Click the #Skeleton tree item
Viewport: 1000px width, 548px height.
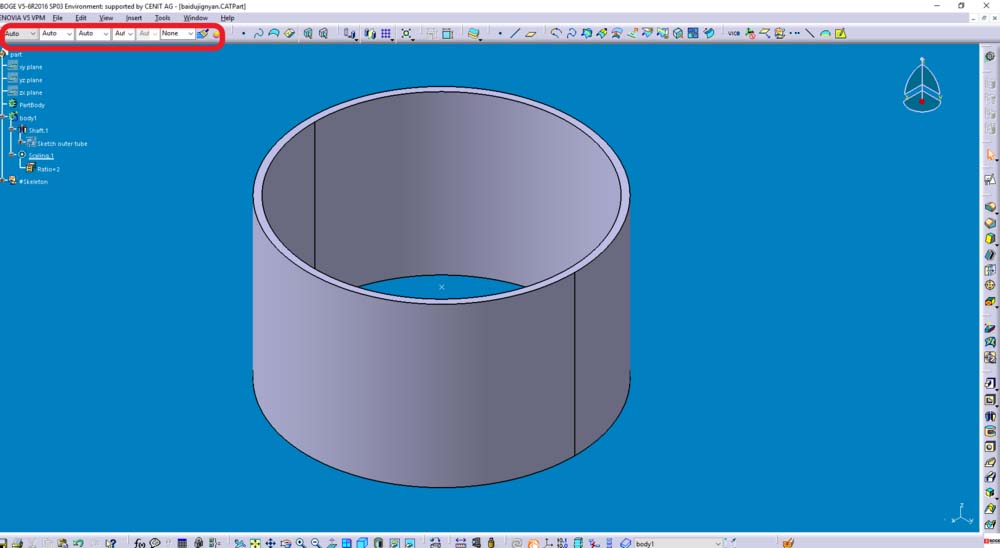32,182
